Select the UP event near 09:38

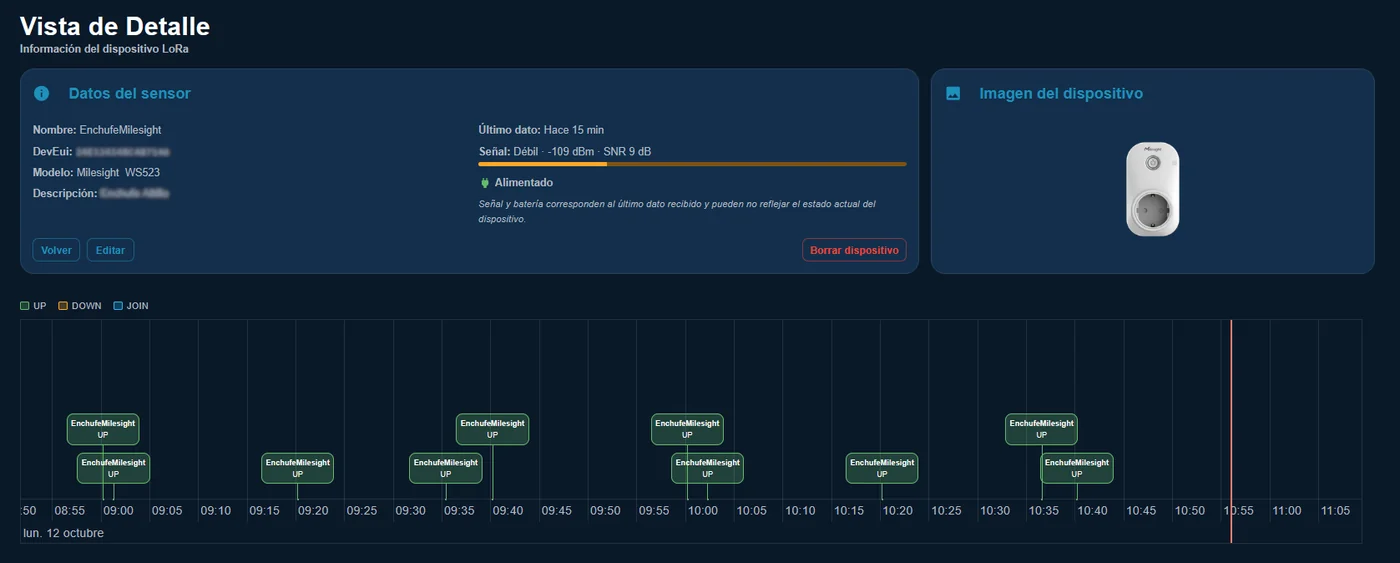point(492,429)
